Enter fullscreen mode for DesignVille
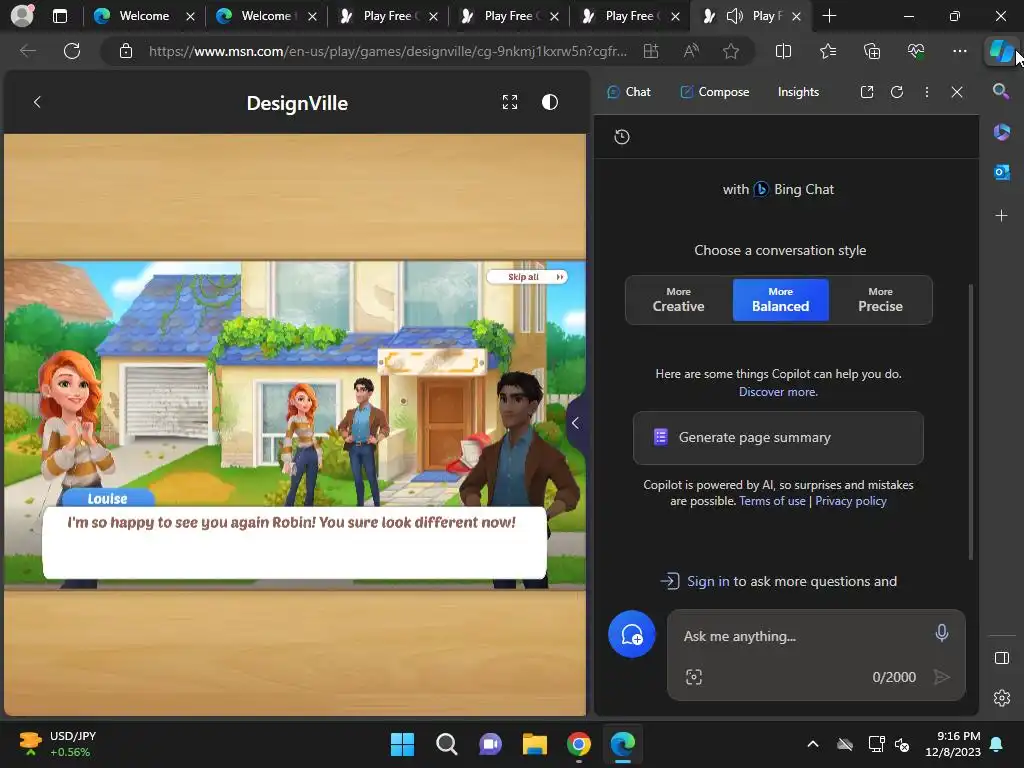 (510, 102)
